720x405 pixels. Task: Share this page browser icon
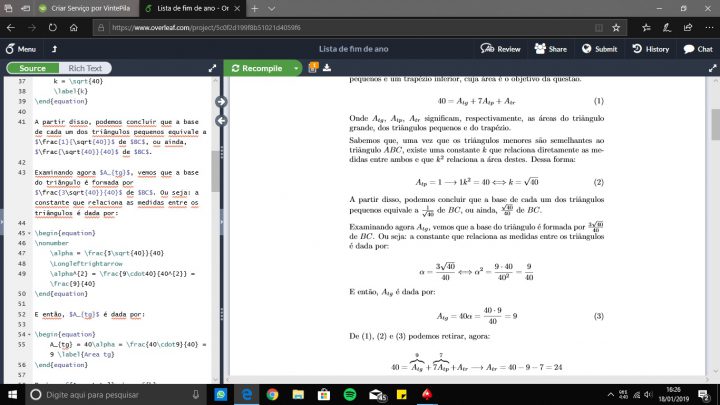pos(688,28)
